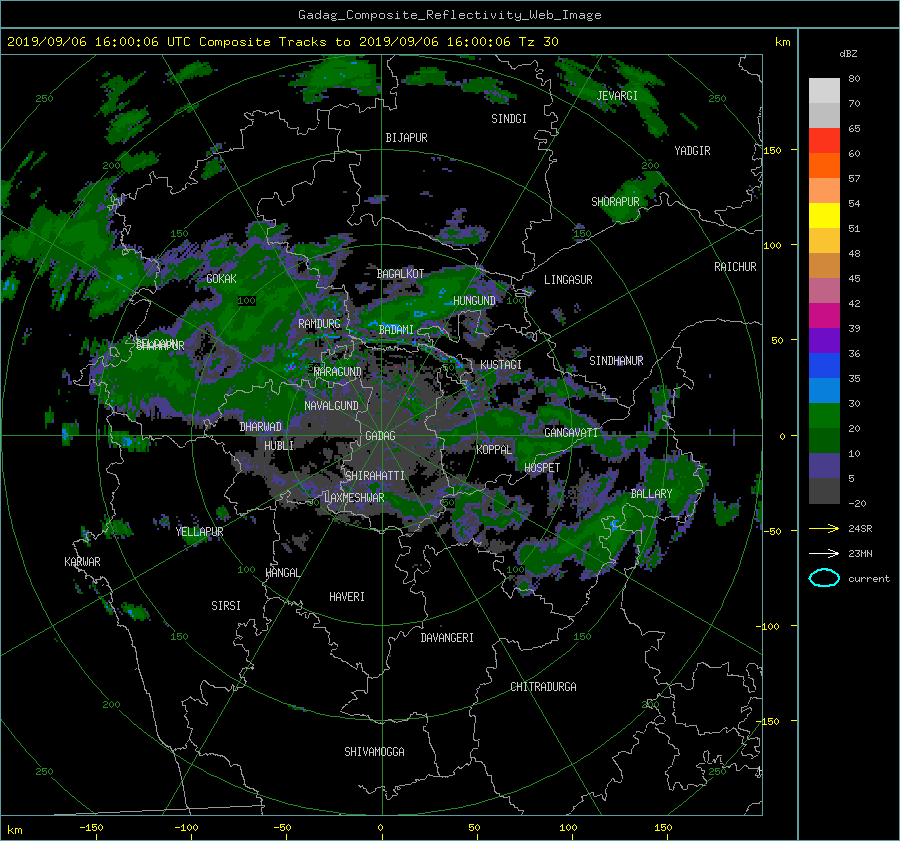900x841 pixels.
Task: Click the SINDGI city label
Action: (x=509, y=119)
